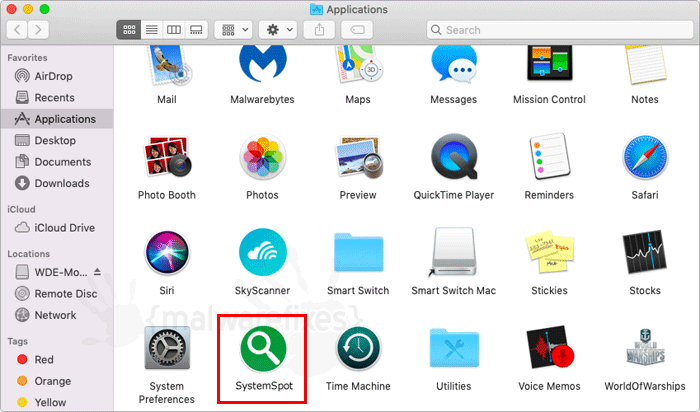
Task: Select the Utilities folder icon
Action: [x=454, y=348]
